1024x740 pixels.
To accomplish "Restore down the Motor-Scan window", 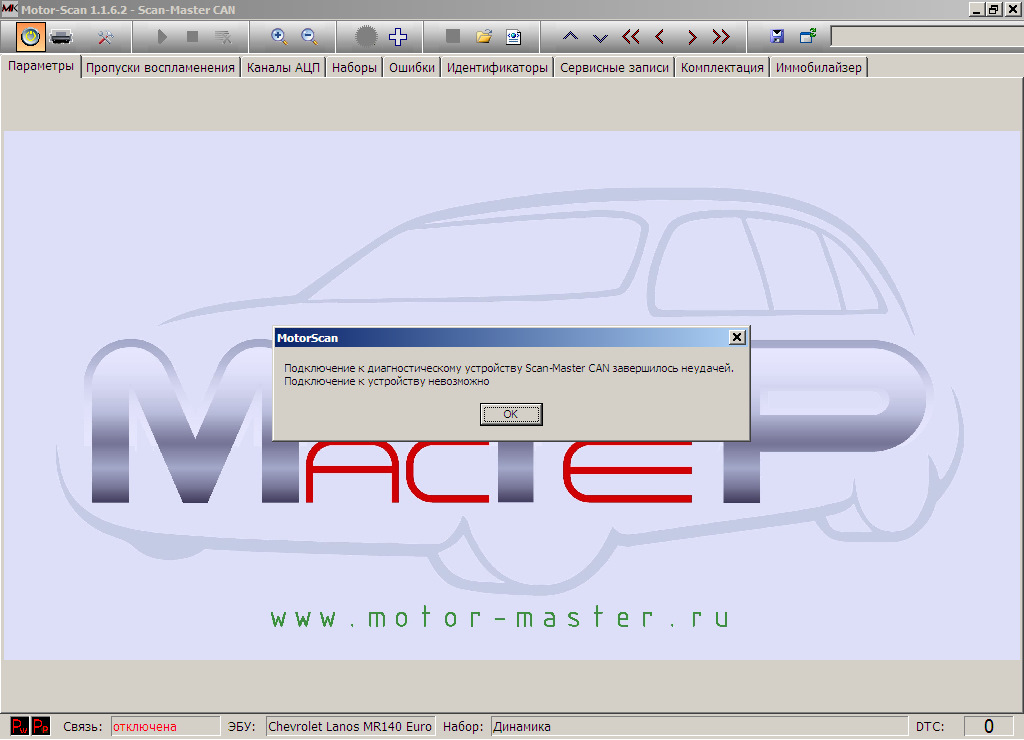I will click(x=994, y=9).
